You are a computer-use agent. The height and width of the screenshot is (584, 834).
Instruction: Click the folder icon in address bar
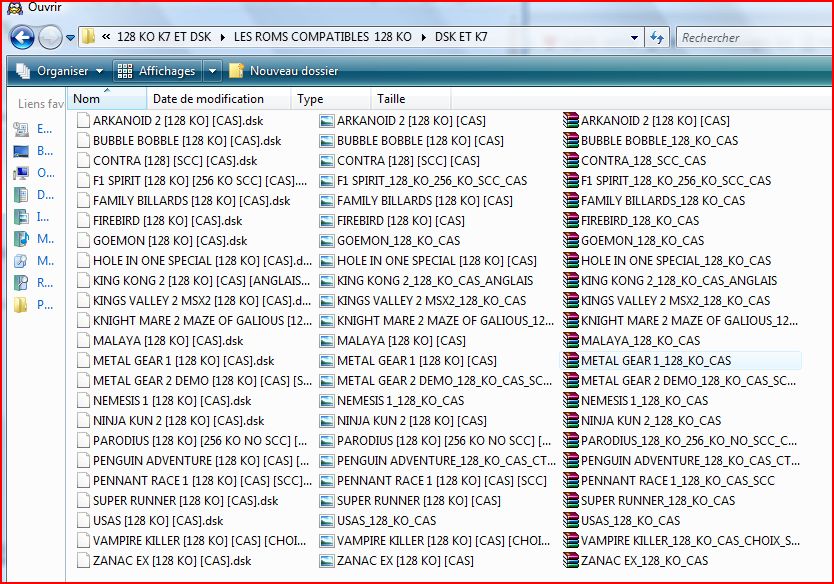click(x=88, y=37)
